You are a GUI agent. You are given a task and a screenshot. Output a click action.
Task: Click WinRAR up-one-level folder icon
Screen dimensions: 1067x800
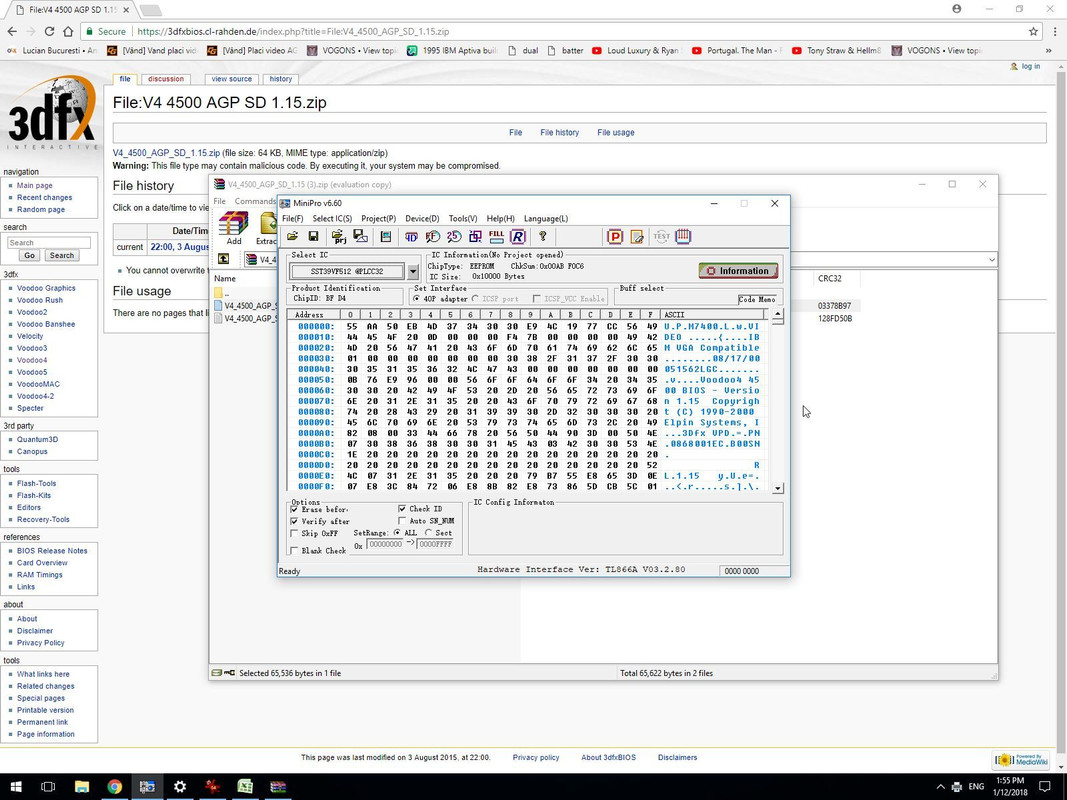click(223, 259)
